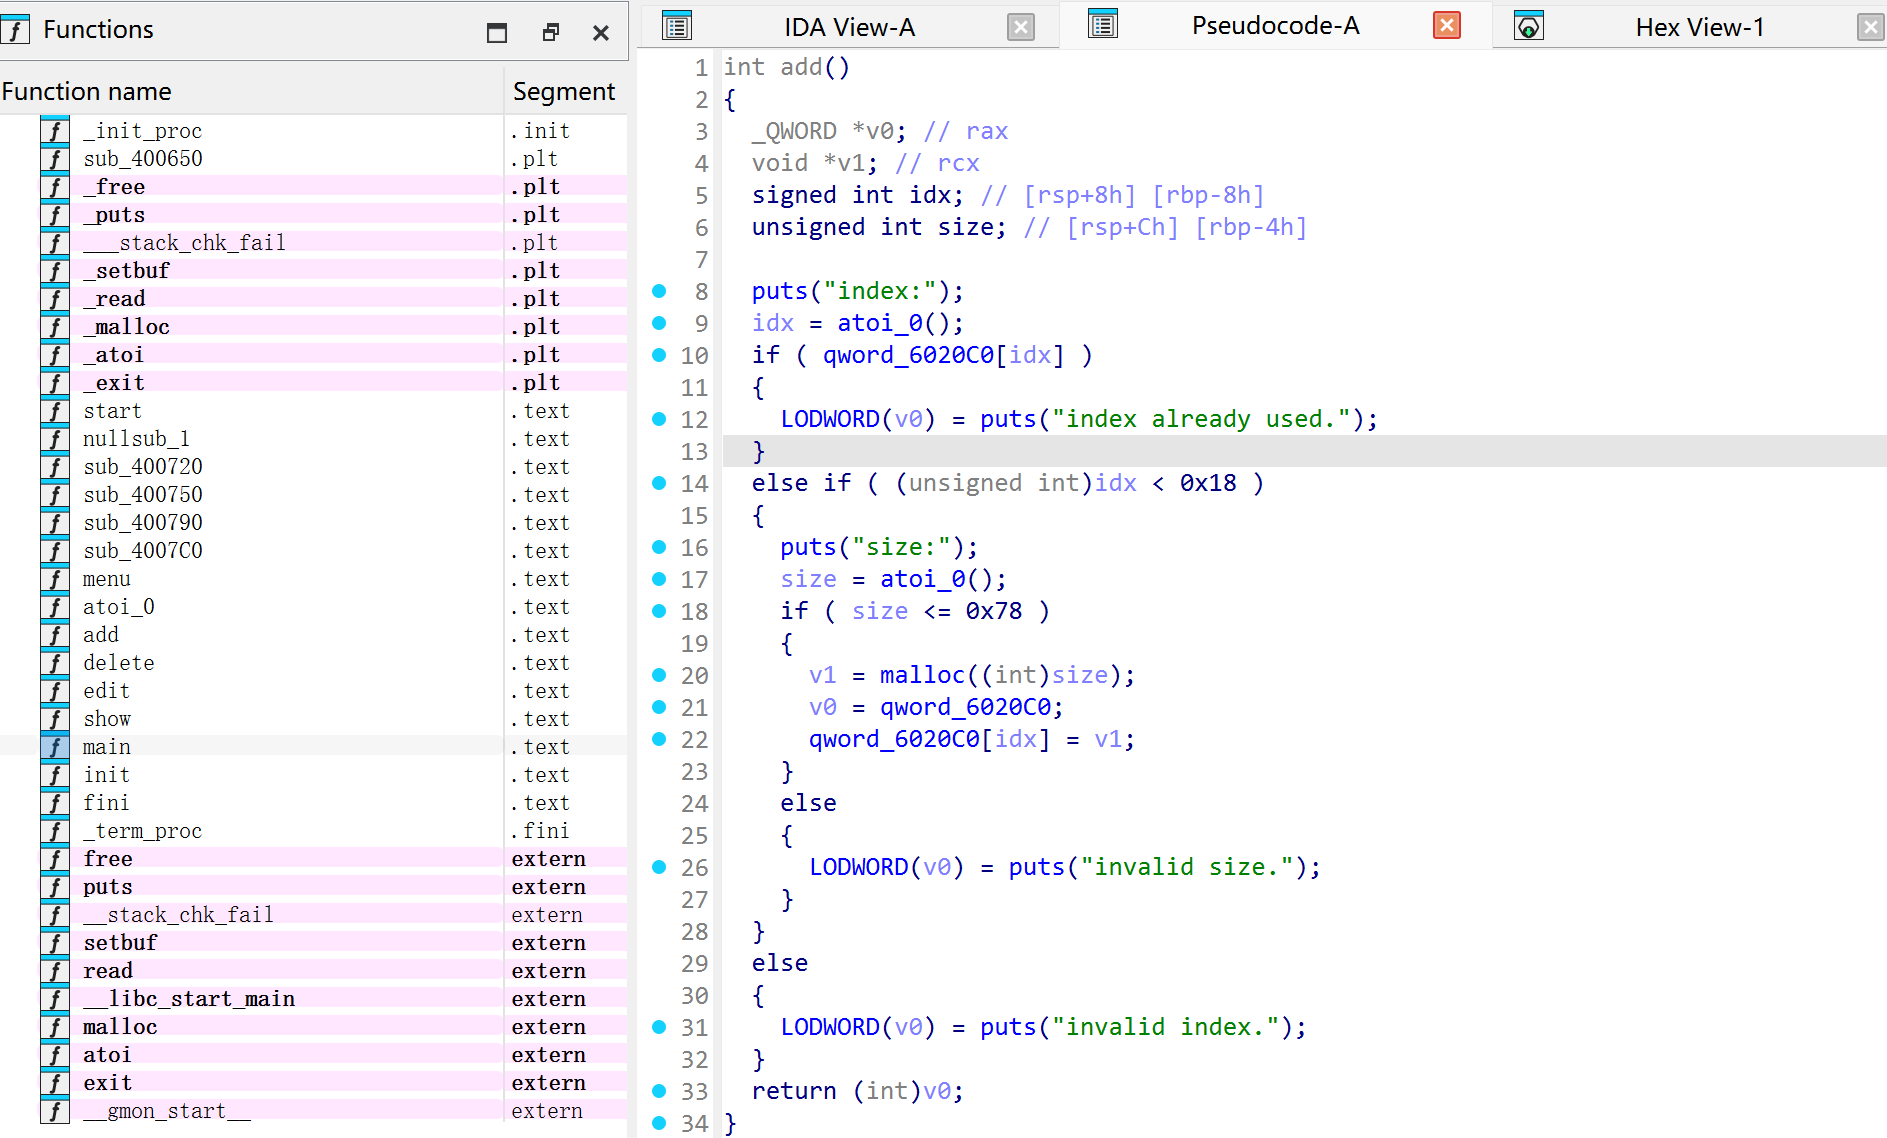Sort by Segment column header
The image size is (1887, 1138).
coord(566,91)
